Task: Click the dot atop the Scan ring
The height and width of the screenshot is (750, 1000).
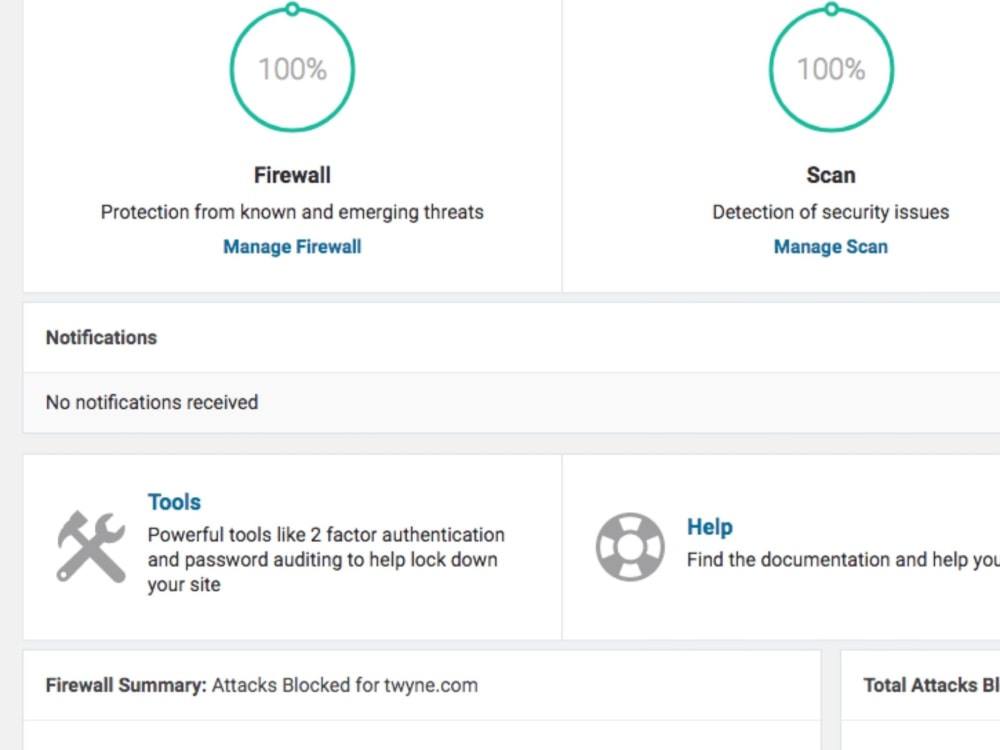Action: [831, 8]
